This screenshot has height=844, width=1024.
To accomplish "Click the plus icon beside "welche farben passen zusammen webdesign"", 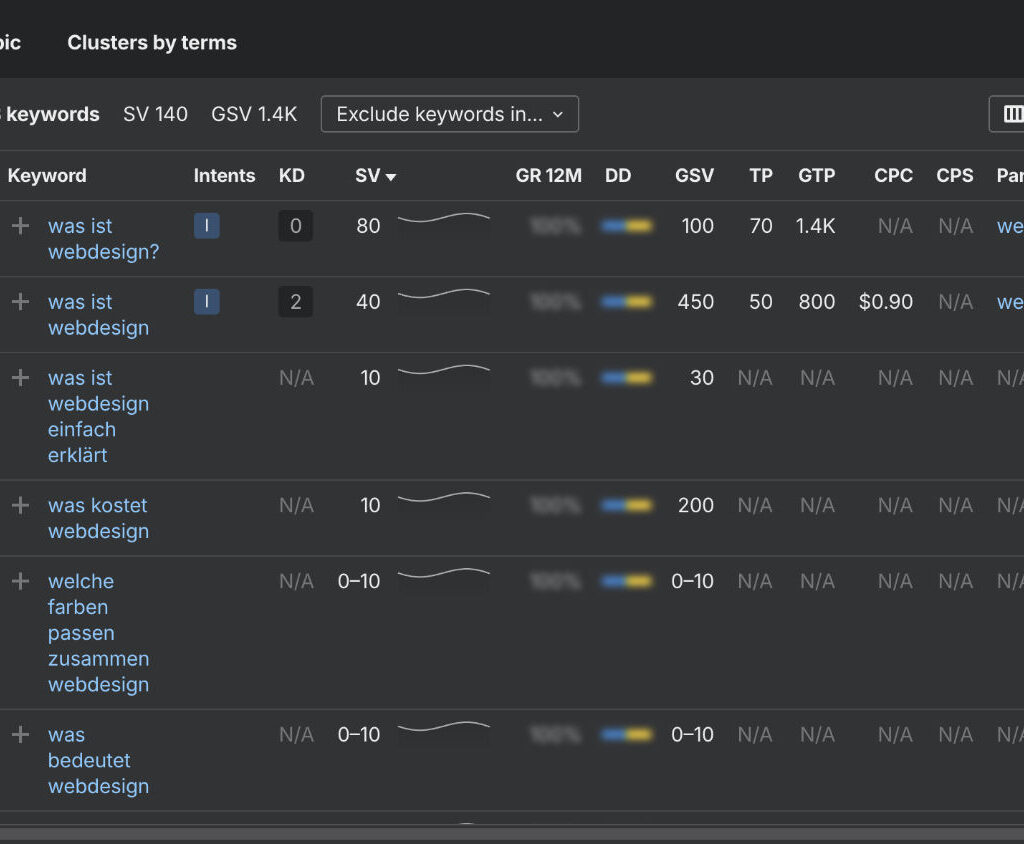I will tap(20, 581).
